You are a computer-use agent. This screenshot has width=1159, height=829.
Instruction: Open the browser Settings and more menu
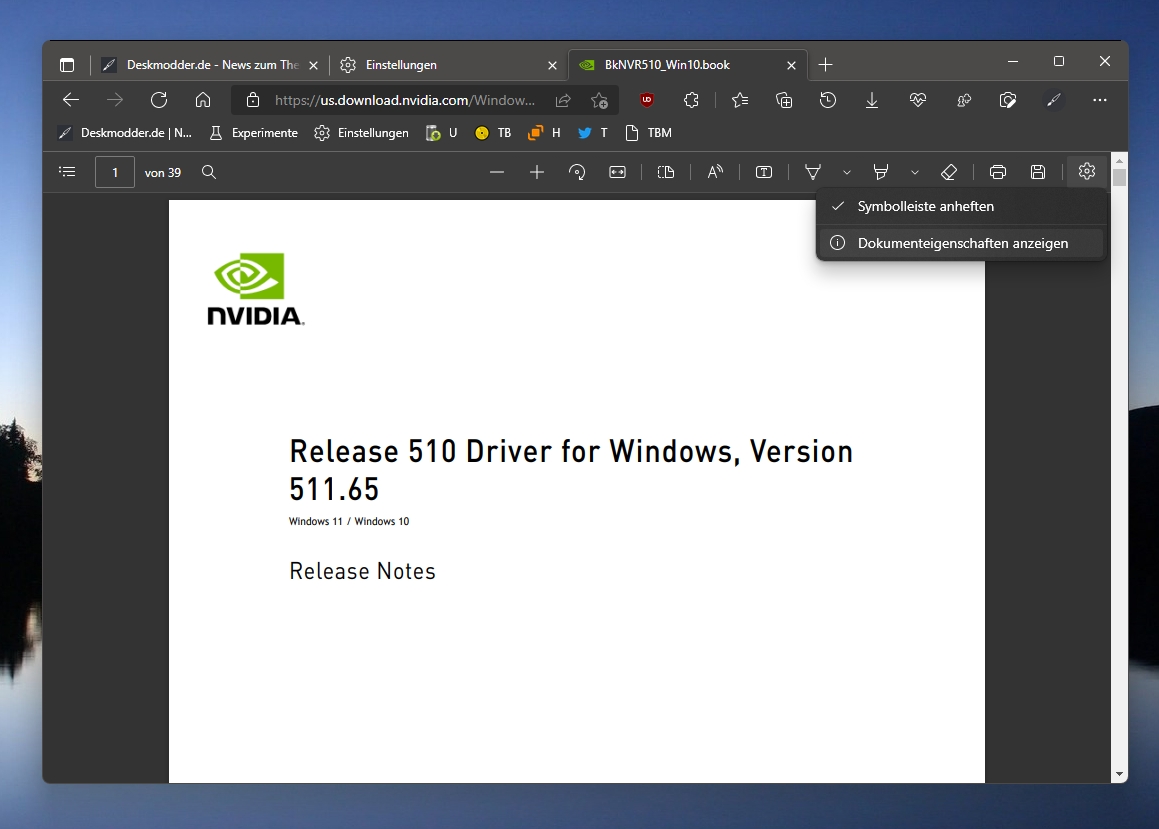tap(1100, 100)
